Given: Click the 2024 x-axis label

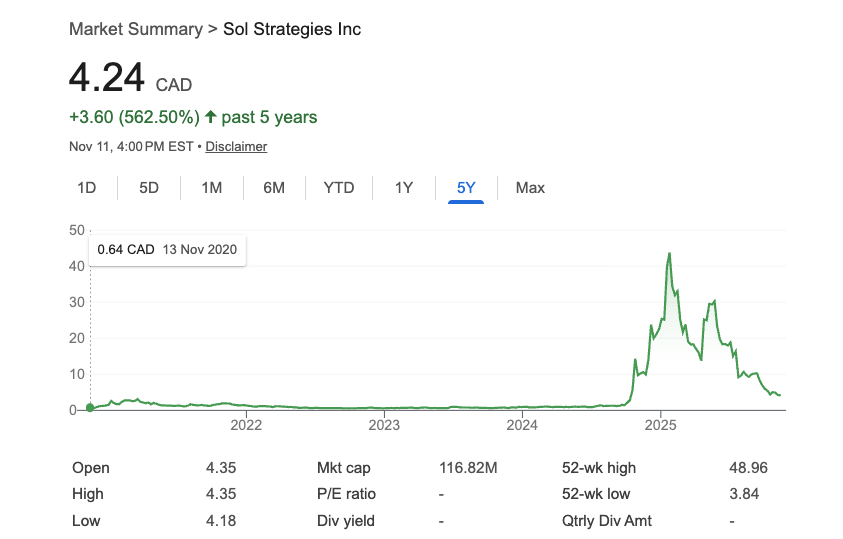Looking at the screenshot, I should [522, 426].
